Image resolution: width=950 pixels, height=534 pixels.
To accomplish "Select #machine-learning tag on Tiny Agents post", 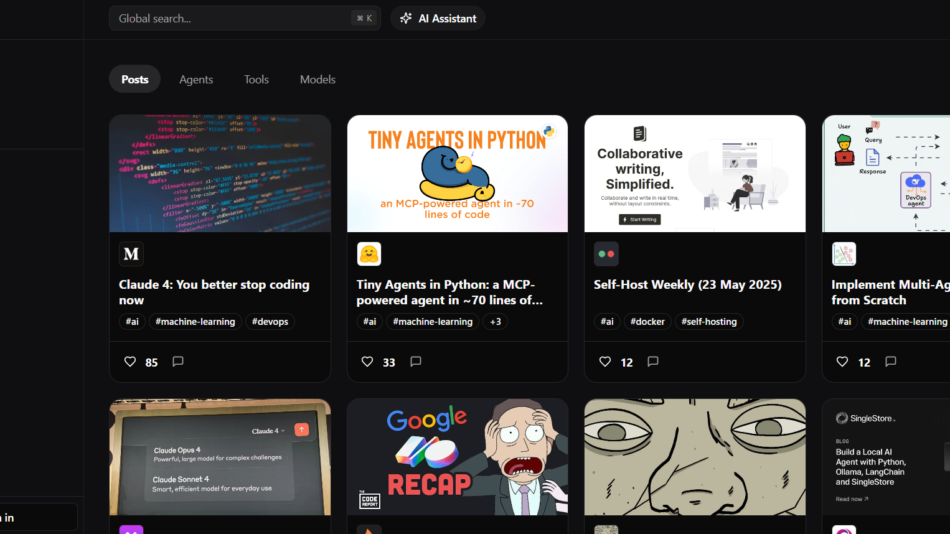I will point(433,321).
